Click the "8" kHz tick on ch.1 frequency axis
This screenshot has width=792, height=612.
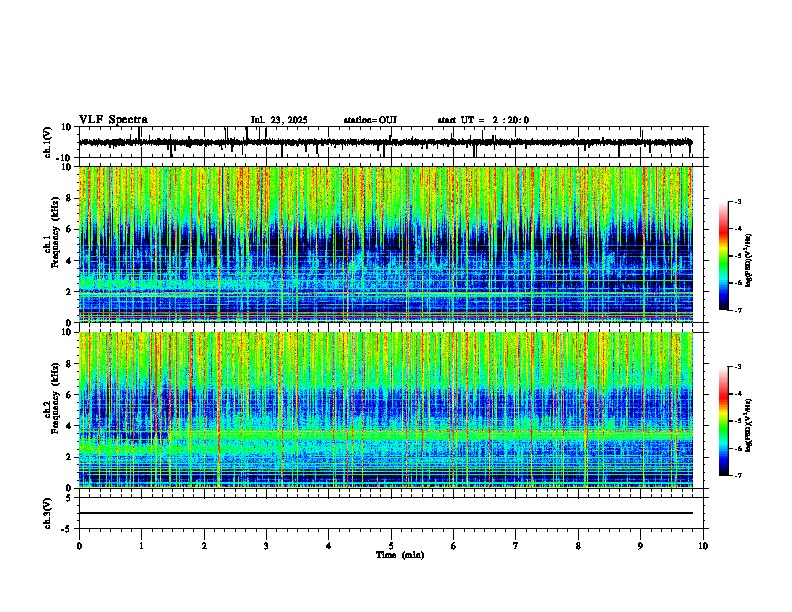[x=69, y=198]
